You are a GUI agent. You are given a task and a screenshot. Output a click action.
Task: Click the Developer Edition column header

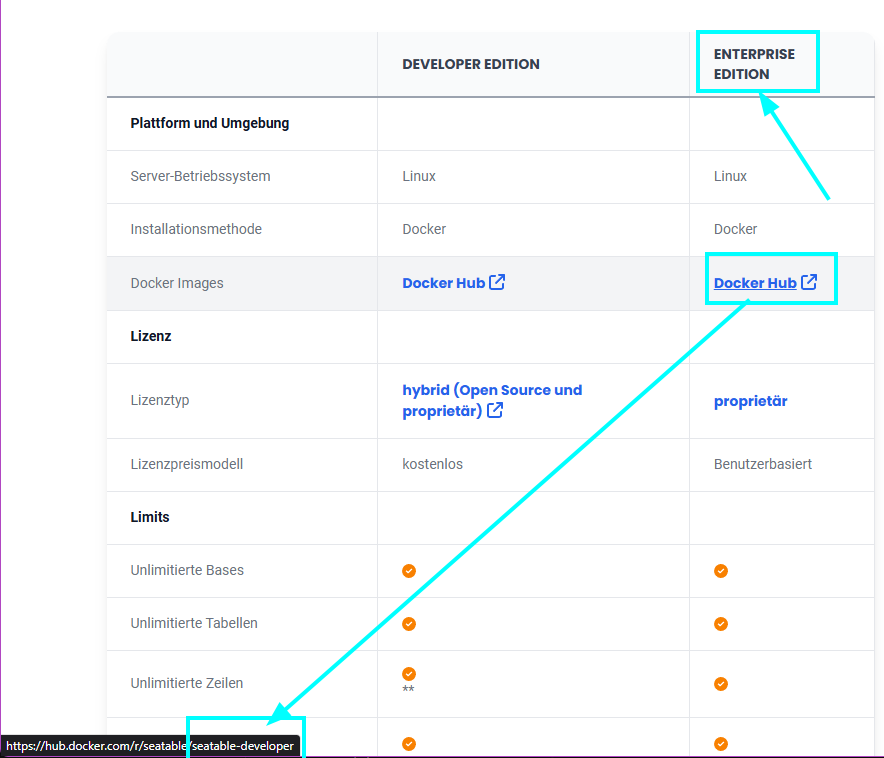[470, 64]
